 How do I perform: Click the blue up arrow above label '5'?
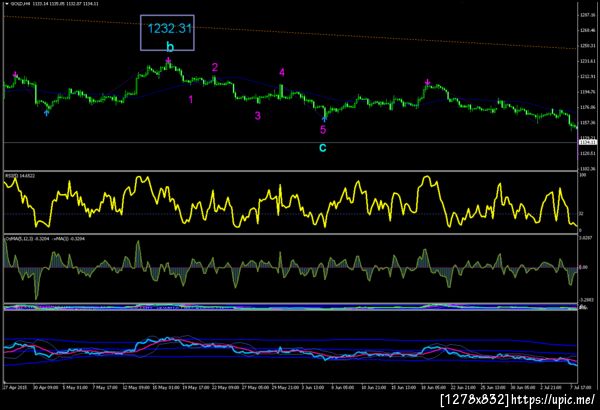tap(324, 120)
